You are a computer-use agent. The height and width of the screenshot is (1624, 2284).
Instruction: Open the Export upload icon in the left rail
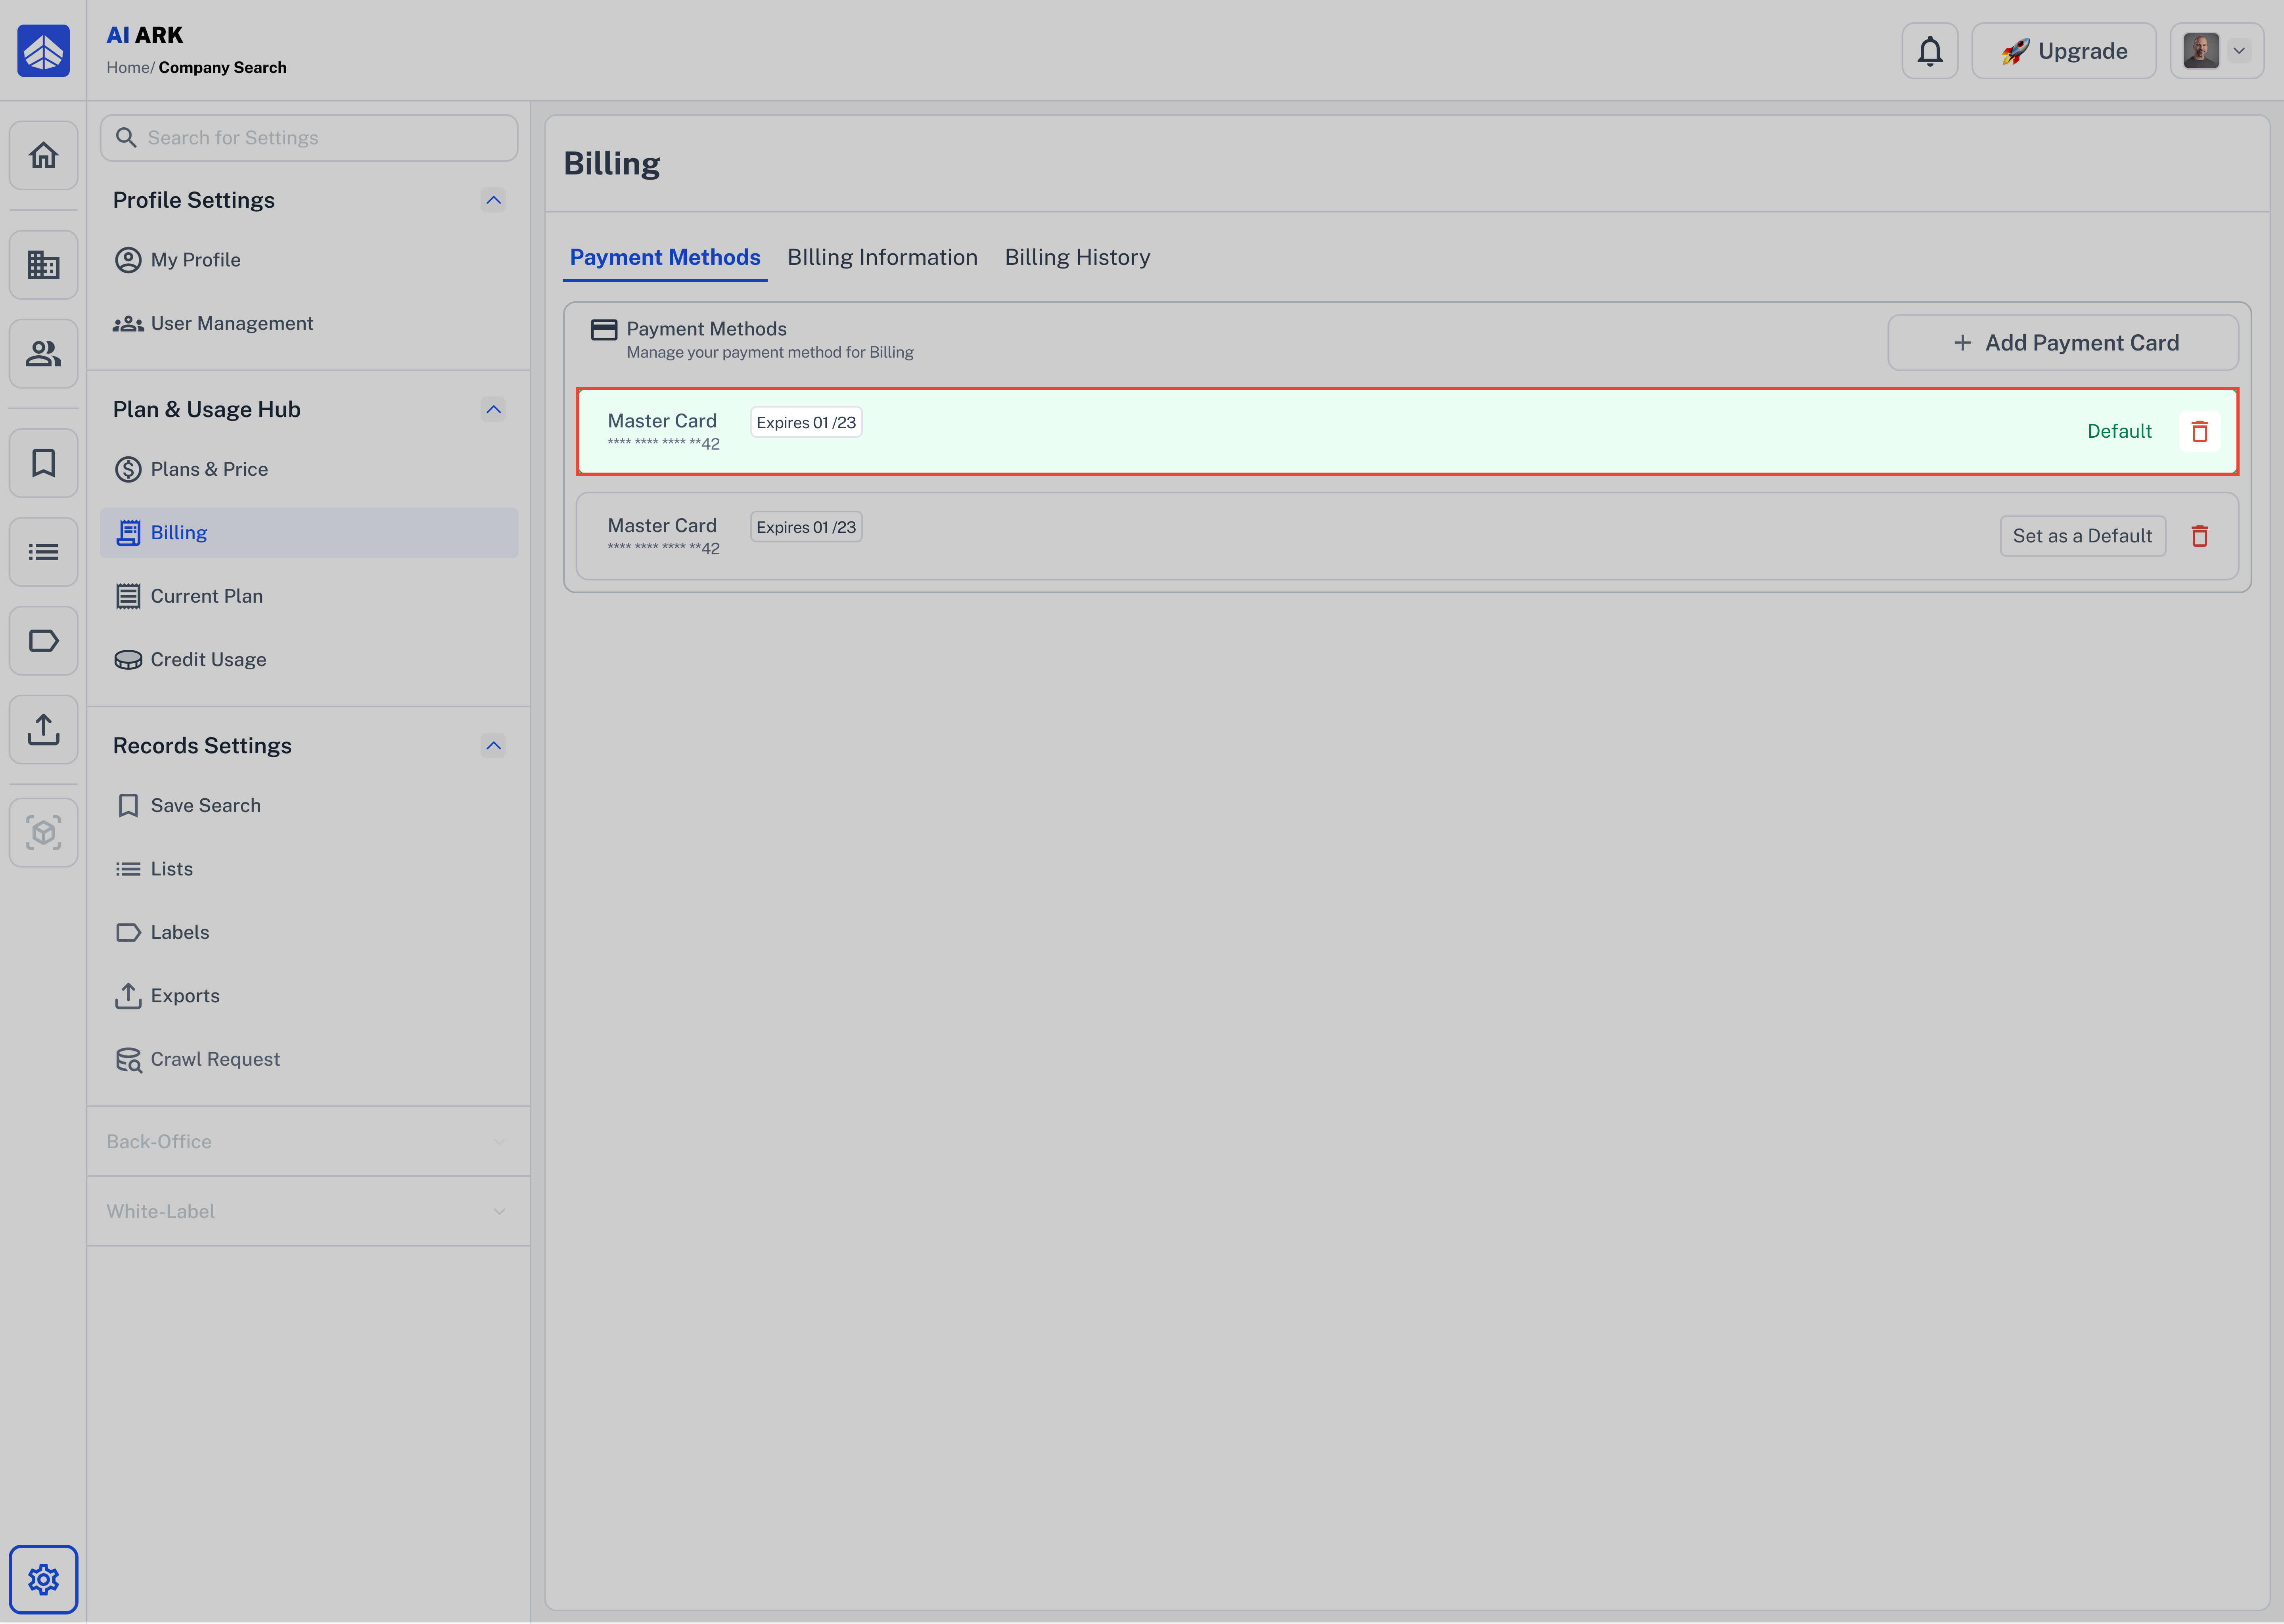point(43,730)
